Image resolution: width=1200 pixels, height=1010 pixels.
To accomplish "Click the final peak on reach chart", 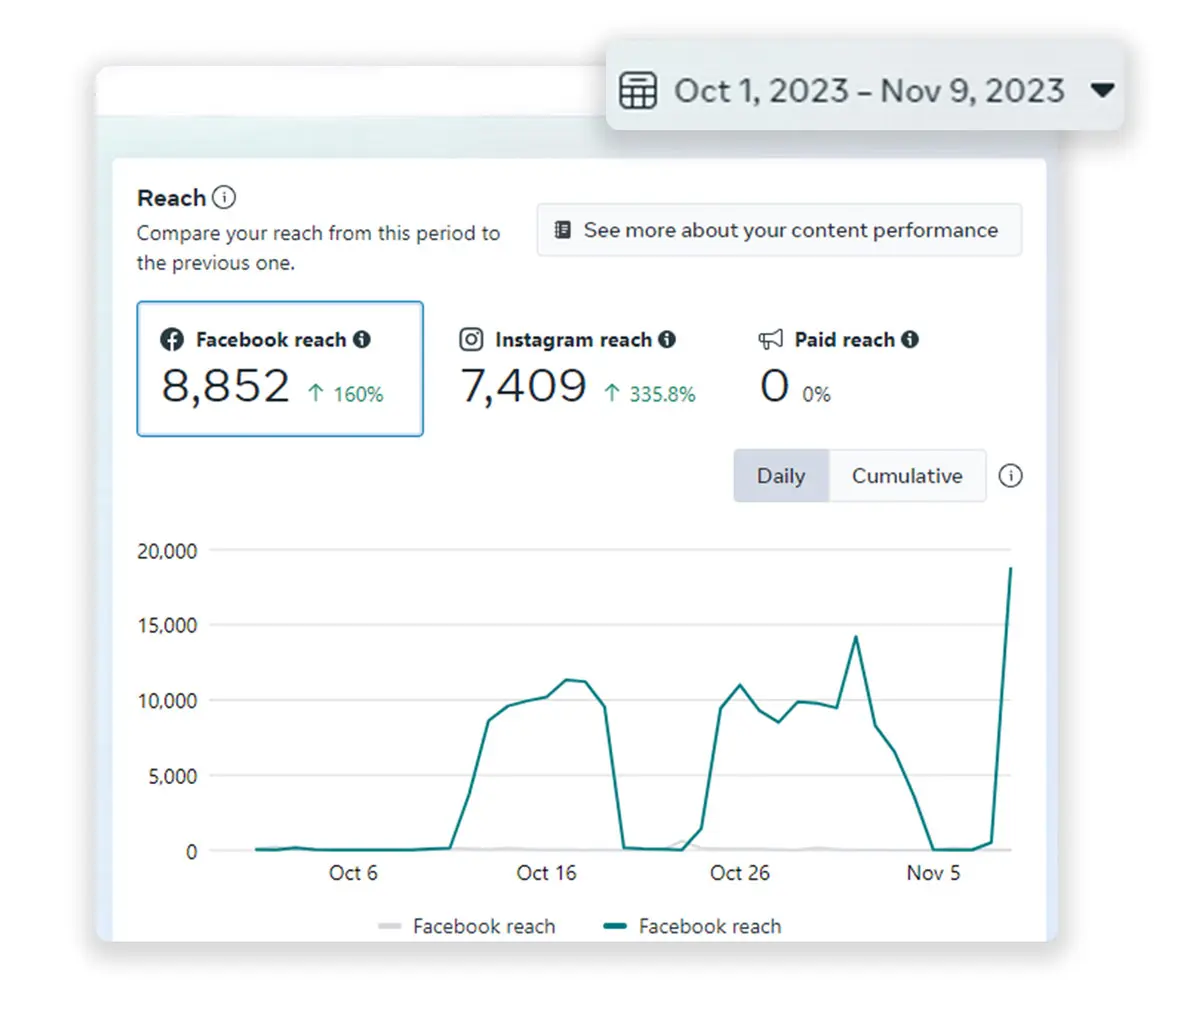I will click(1010, 569).
